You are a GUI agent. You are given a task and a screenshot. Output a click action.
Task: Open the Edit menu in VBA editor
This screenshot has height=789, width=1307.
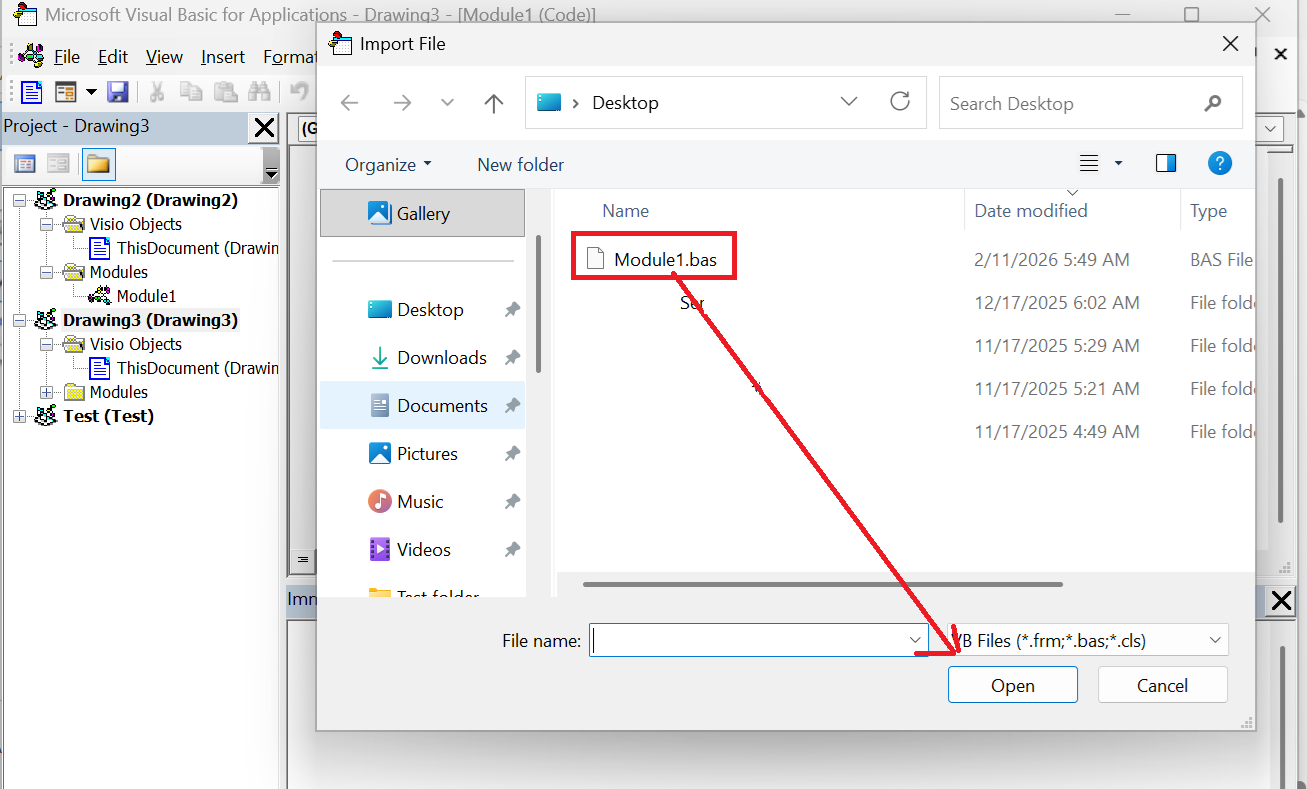point(113,57)
